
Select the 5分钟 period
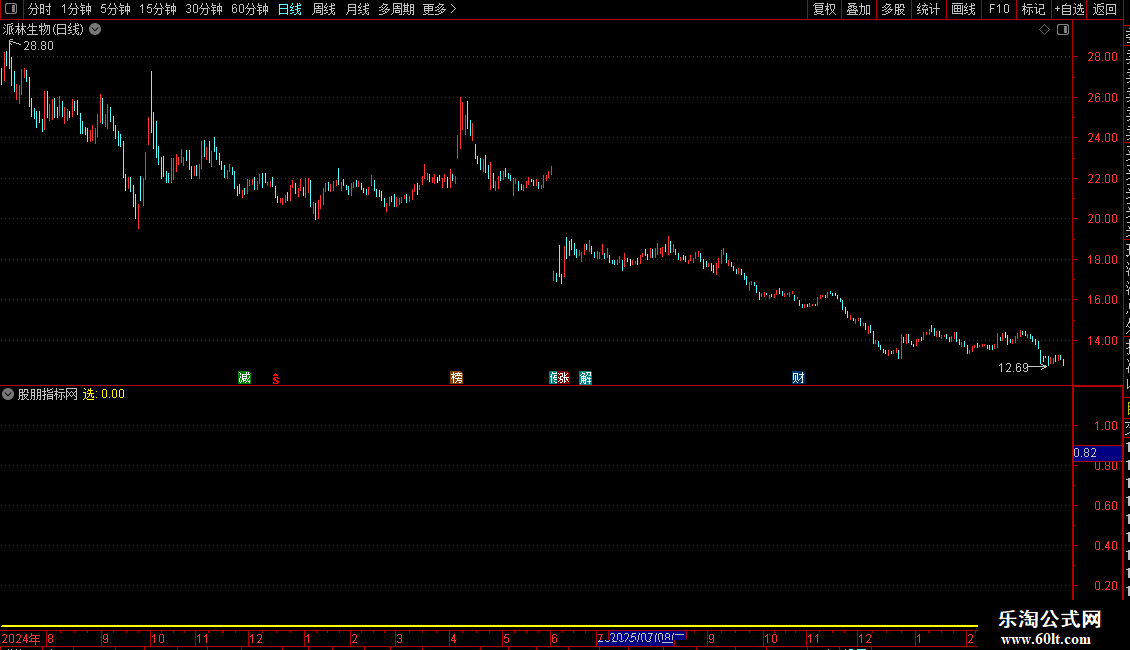[115, 9]
